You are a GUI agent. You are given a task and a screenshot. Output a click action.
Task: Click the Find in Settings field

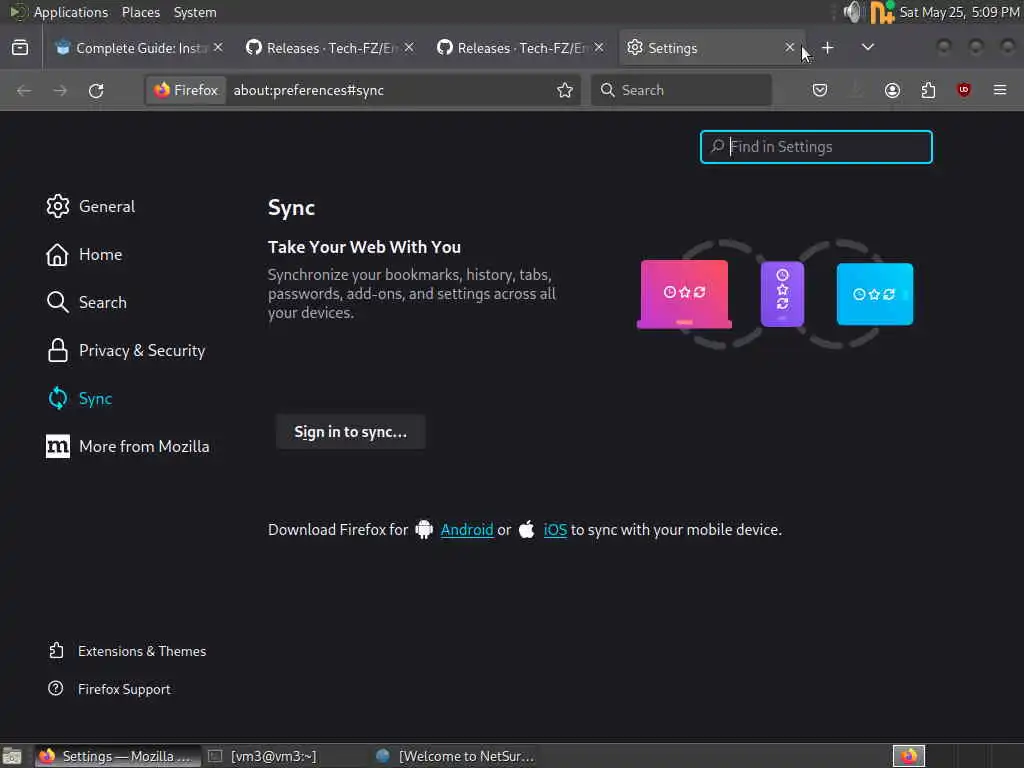coord(816,147)
